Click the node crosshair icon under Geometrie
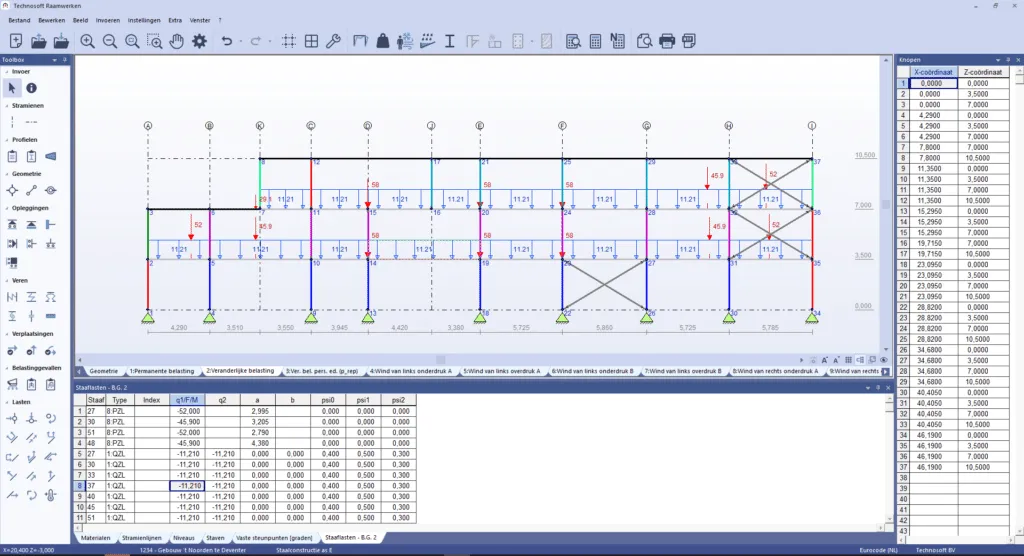Screen dimensions: 1024x556 [x=12, y=190]
